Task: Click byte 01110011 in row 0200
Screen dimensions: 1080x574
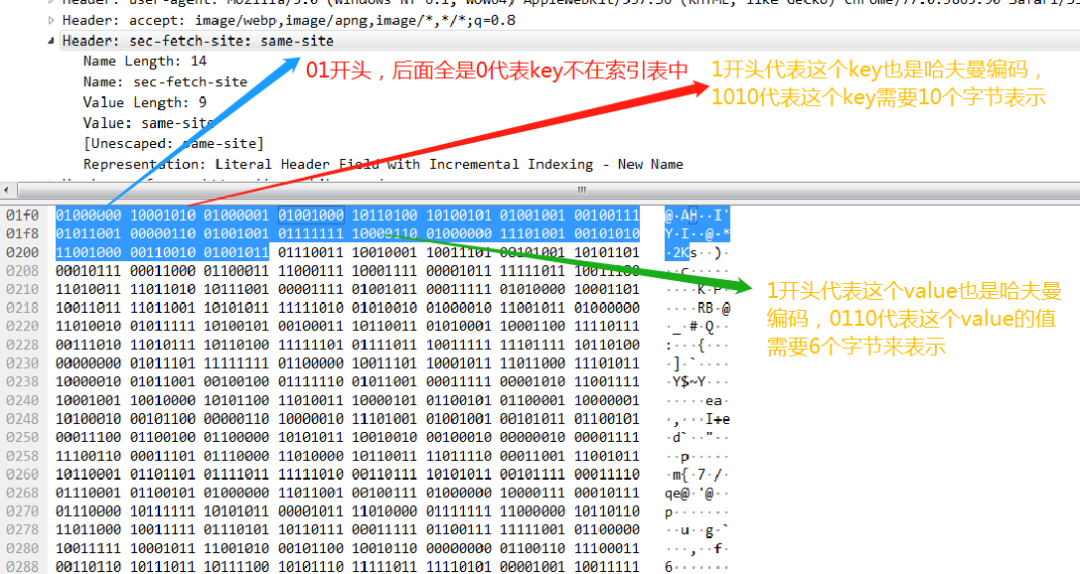Action: [311, 253]
